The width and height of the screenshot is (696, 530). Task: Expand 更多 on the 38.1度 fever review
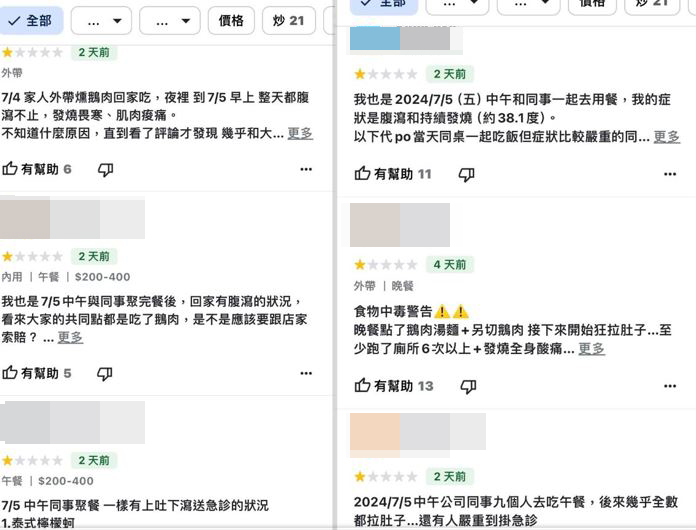point(666,137)
